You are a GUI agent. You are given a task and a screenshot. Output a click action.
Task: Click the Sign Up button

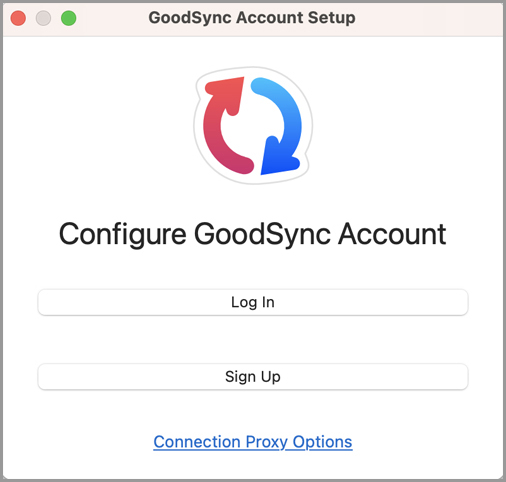253,377
